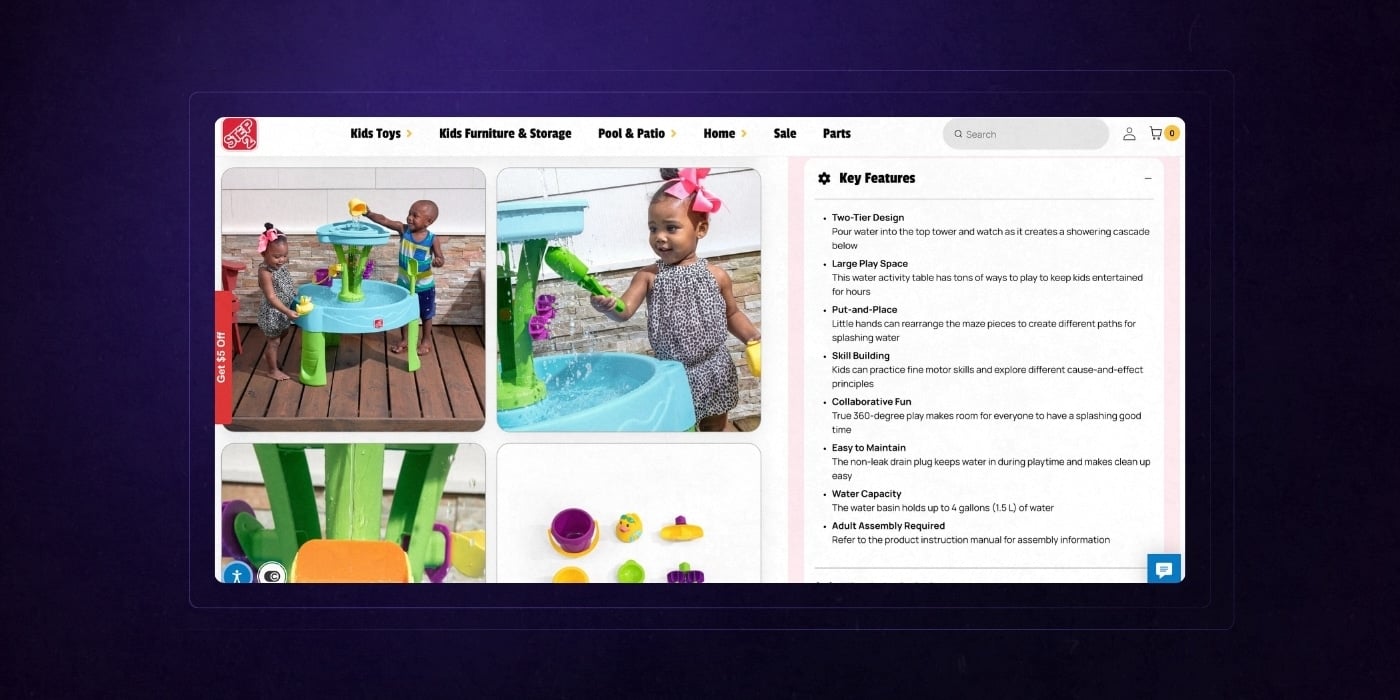Open close-up photo of girl with pink bow
The image size is (1400, 700).
(629, 299)
